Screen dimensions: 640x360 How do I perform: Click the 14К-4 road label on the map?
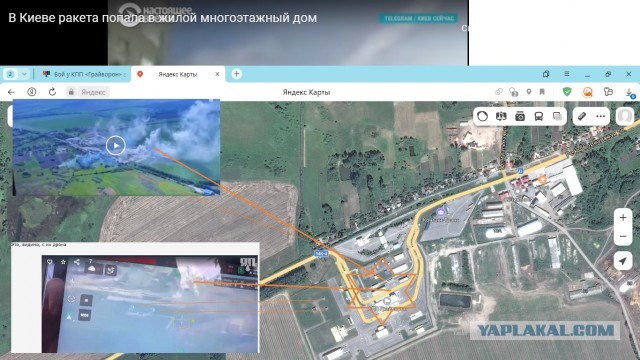321,253
